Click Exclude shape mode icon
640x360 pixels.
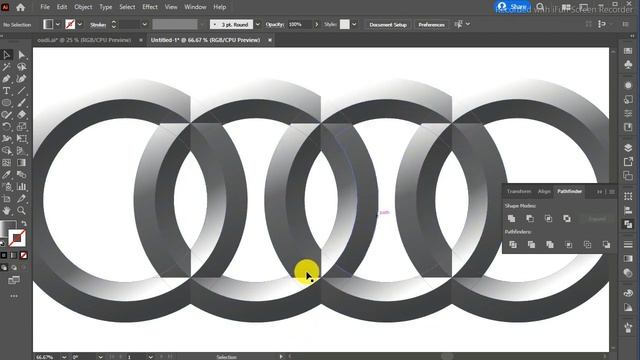pos(567,219)
